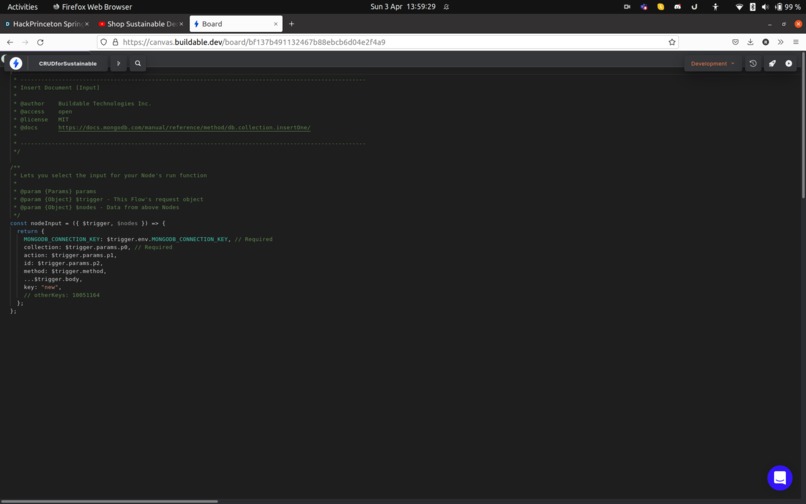Click the horizontal scrollbar at the bottom
This screenshot has height=504, width=806.
click(x=109, y=501)
